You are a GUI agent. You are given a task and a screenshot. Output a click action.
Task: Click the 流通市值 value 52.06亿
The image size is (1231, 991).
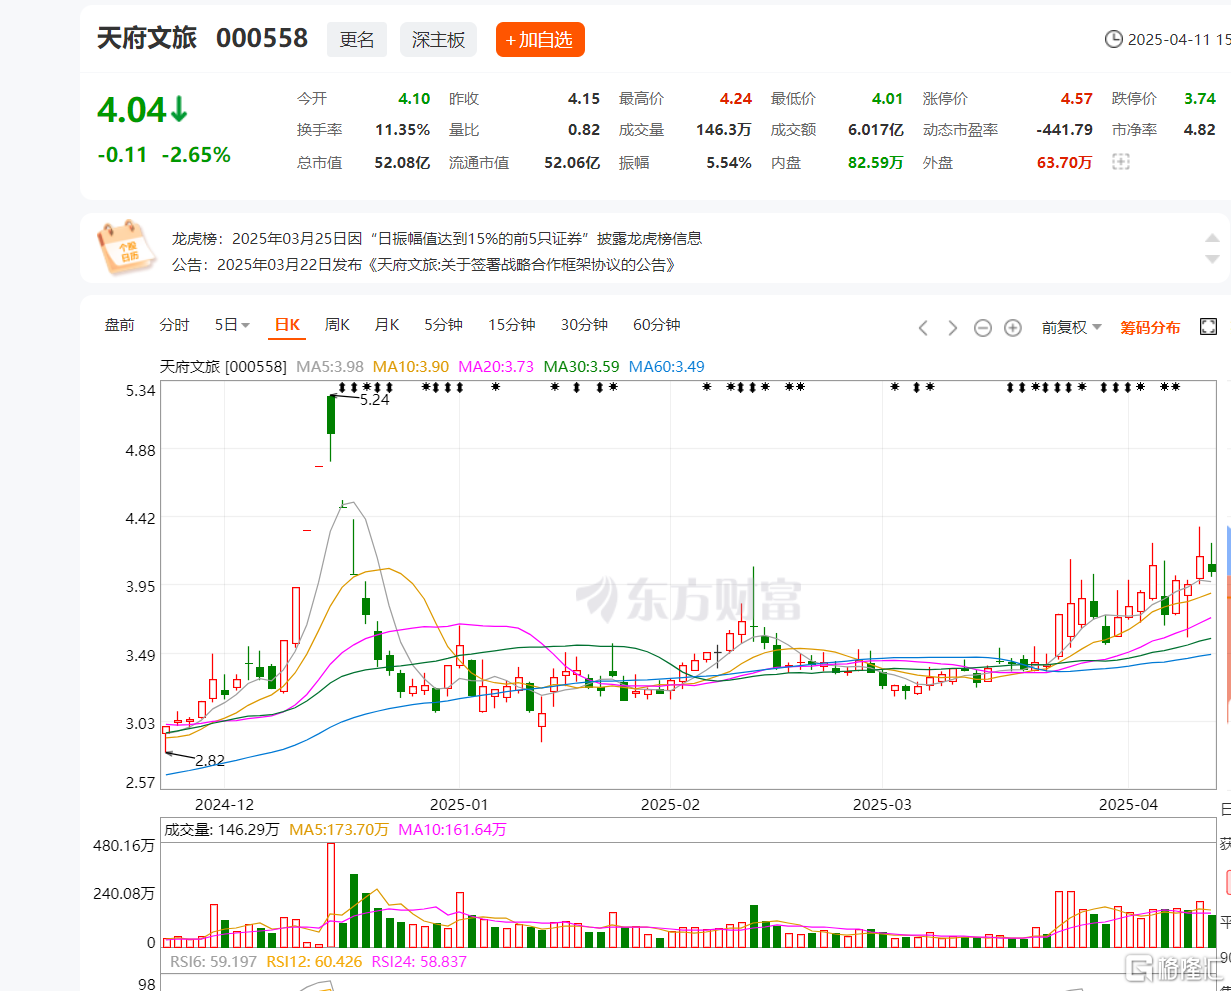click(x=572, y=162)
